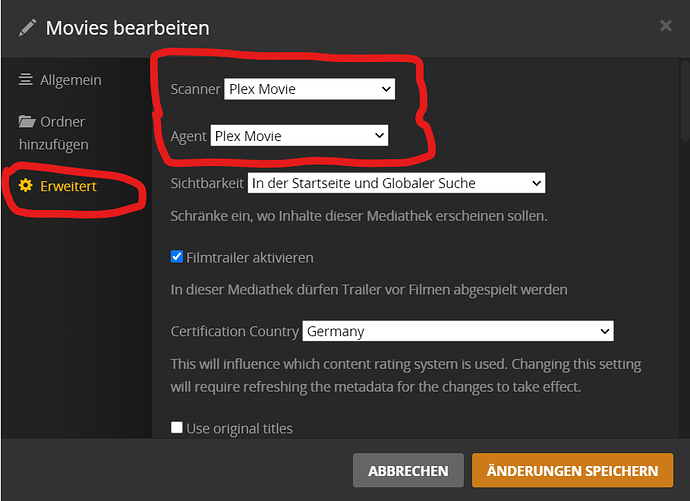Open the Agent dropdown showing Plex Movie
The image size is (690, 501).
(x=299, y=135)
